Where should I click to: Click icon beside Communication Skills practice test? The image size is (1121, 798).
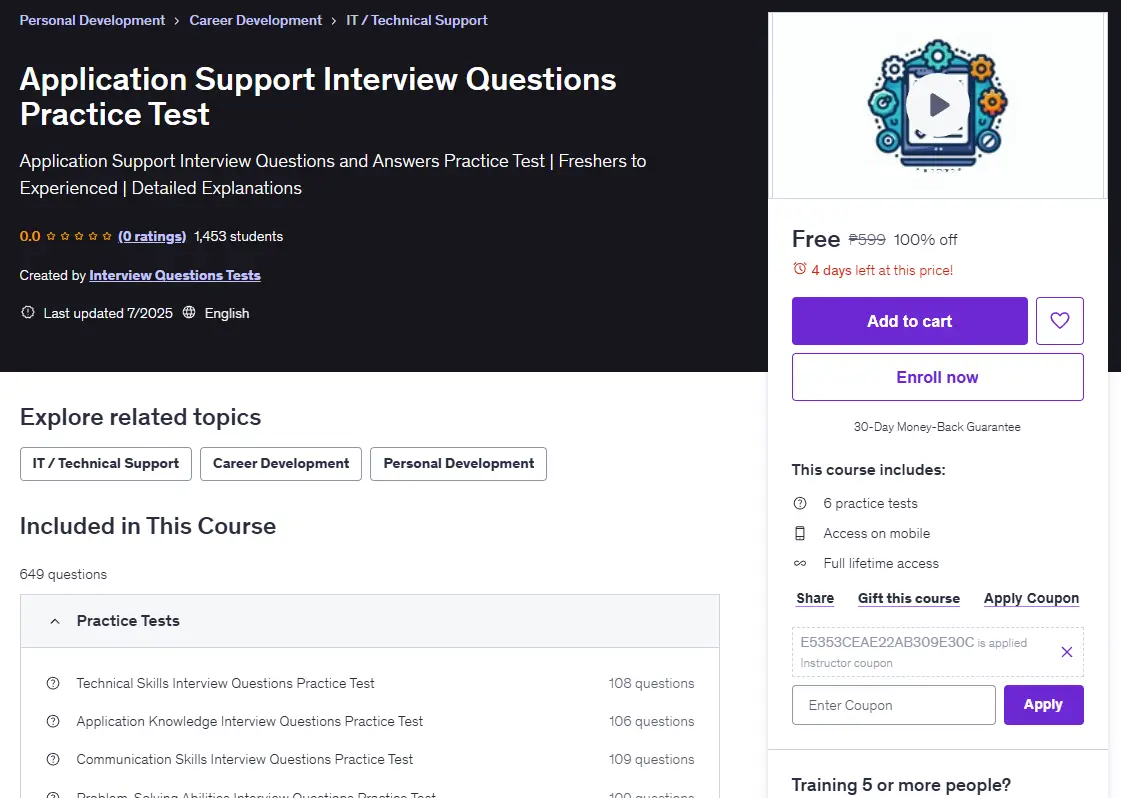(53, 759)
